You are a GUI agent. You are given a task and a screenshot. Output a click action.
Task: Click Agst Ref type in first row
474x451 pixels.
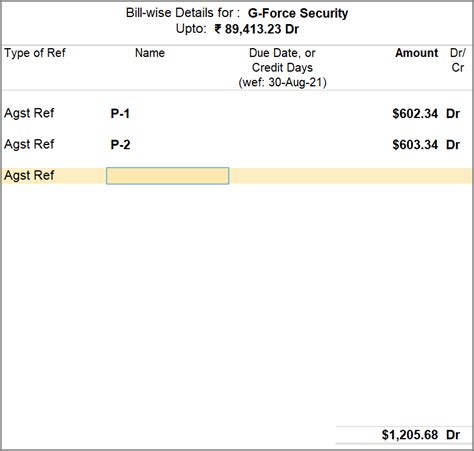[29, 113]
